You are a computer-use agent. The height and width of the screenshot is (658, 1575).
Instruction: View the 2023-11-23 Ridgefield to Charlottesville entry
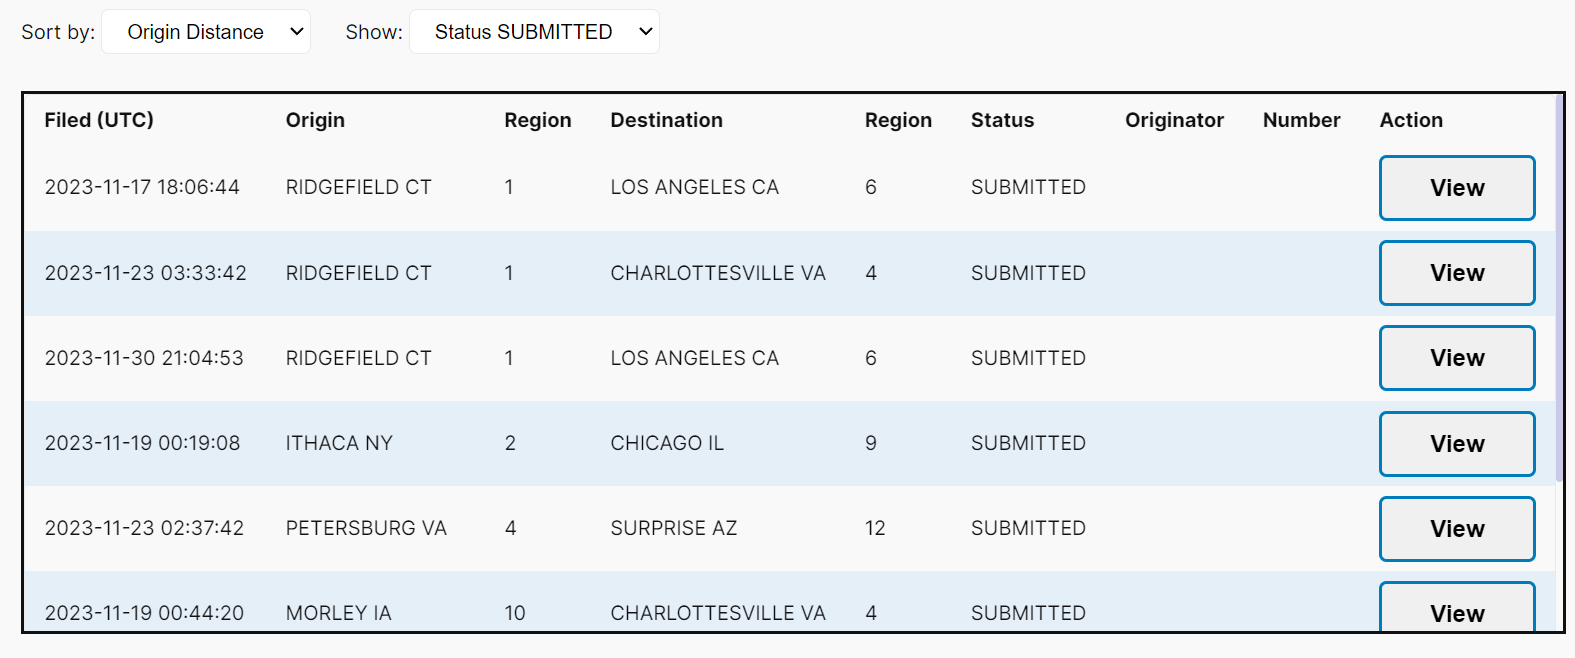(1456, 273)
